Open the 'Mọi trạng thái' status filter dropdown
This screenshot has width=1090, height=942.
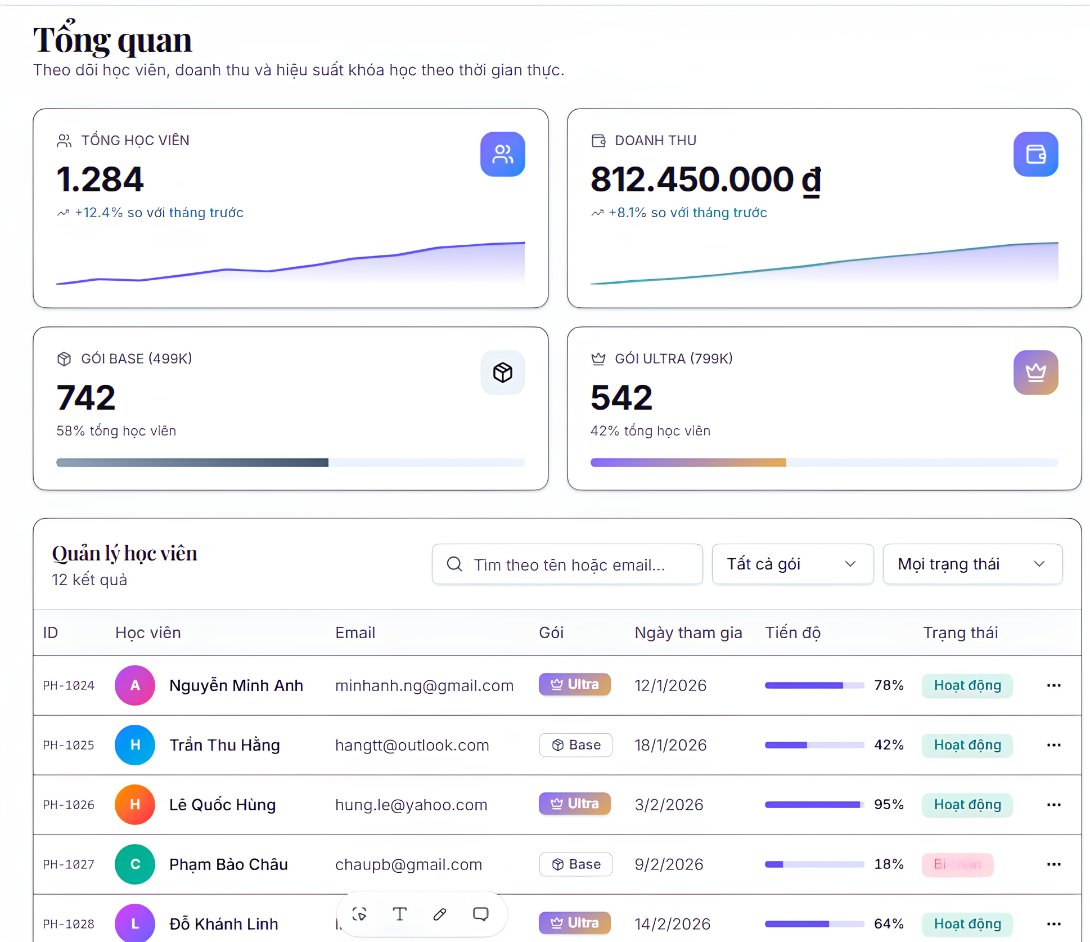pos(973,564)
